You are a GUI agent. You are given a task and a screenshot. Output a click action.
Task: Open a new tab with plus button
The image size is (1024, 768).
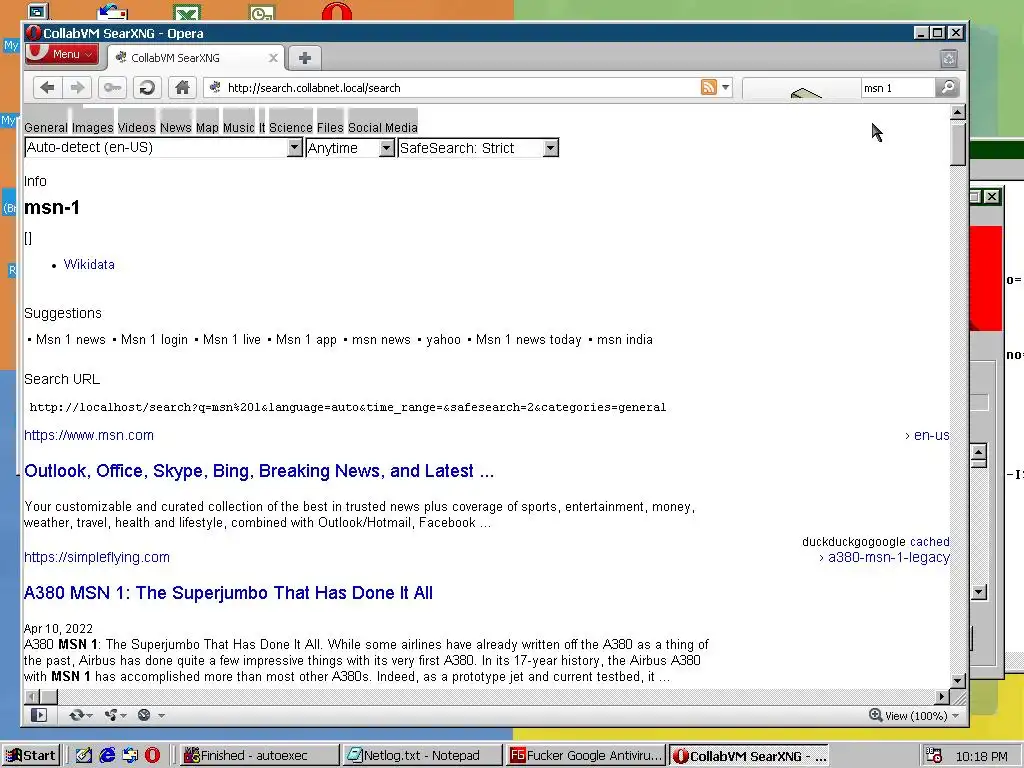click(304, 58)
